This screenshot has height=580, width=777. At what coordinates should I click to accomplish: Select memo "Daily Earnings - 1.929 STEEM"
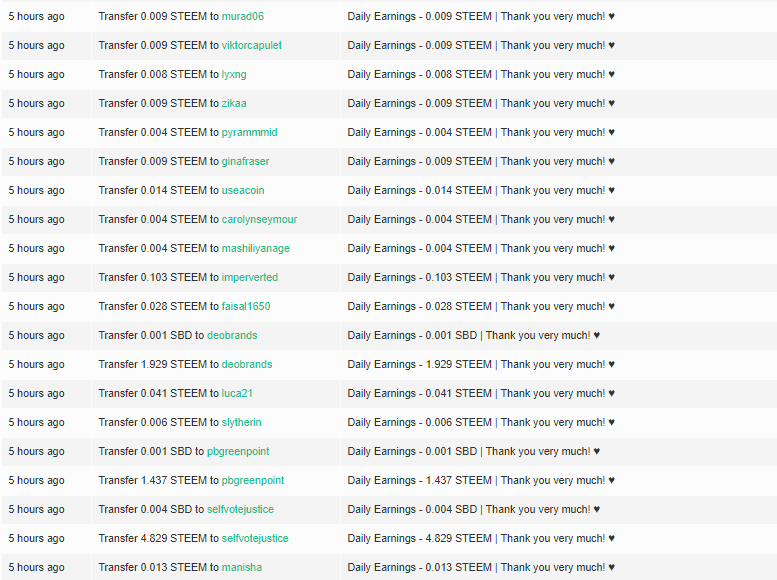point(419,364)
